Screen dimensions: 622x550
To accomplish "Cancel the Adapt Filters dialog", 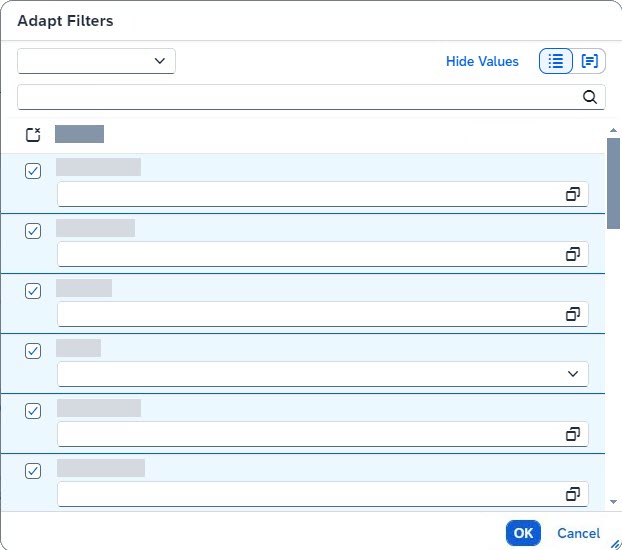I will point(578,533).
